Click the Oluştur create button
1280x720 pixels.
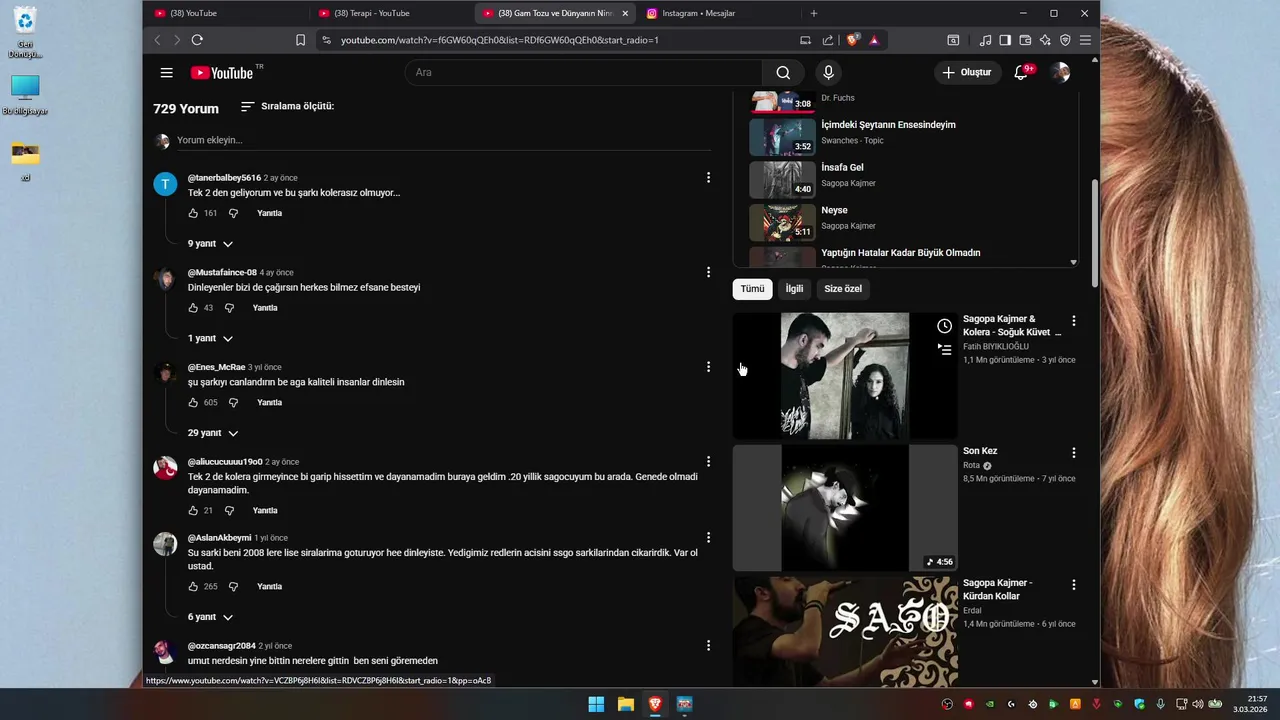tap(967, 72)
